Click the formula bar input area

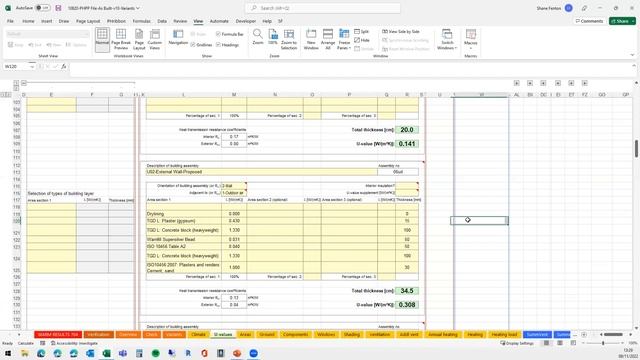[x=349, y=69]
